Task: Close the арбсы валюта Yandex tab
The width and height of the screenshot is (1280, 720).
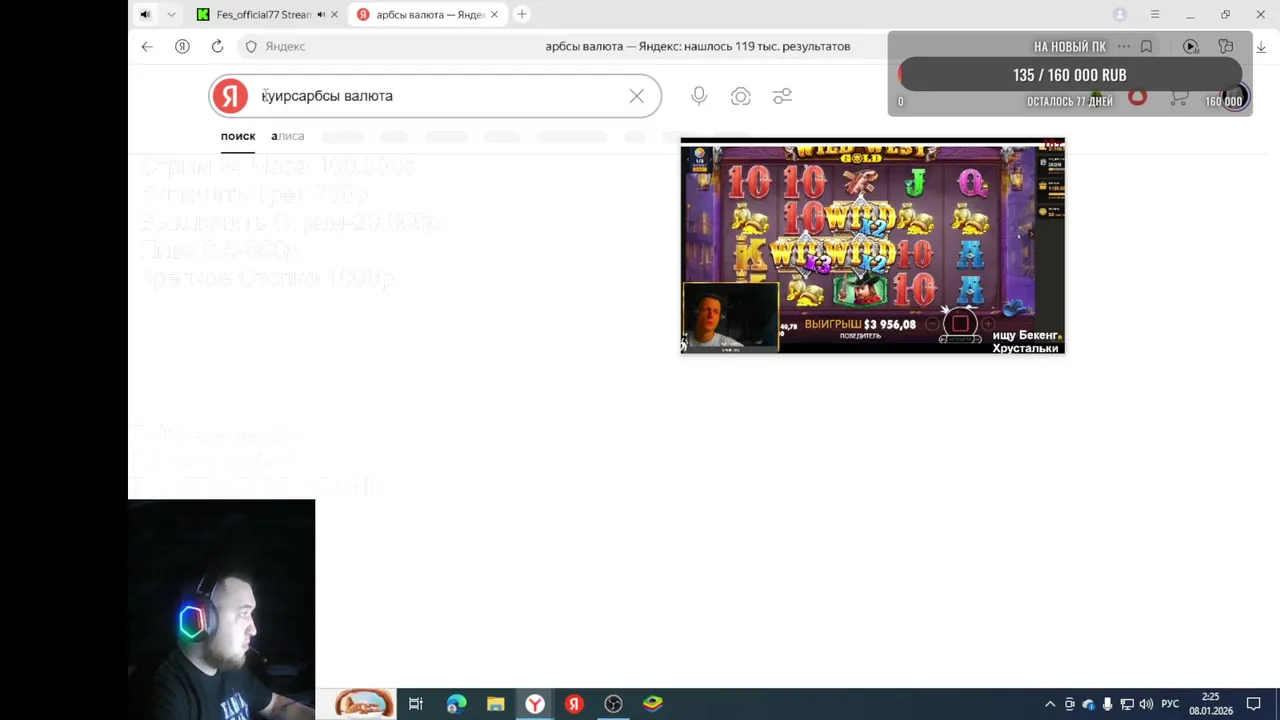Action: tap(494, 14)
